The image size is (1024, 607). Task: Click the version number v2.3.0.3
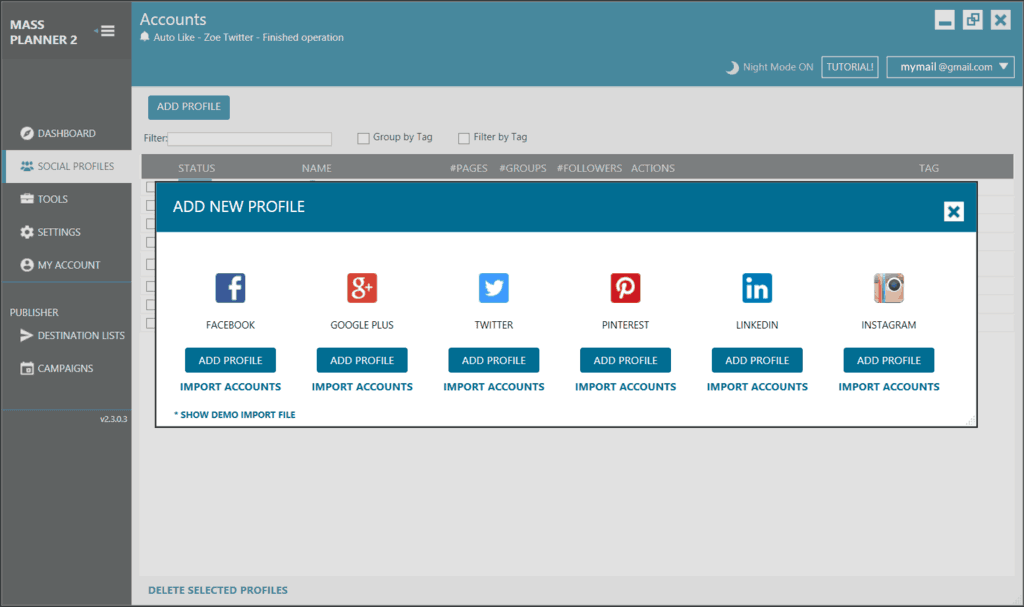pyautogui.click(x=114, y=419)
